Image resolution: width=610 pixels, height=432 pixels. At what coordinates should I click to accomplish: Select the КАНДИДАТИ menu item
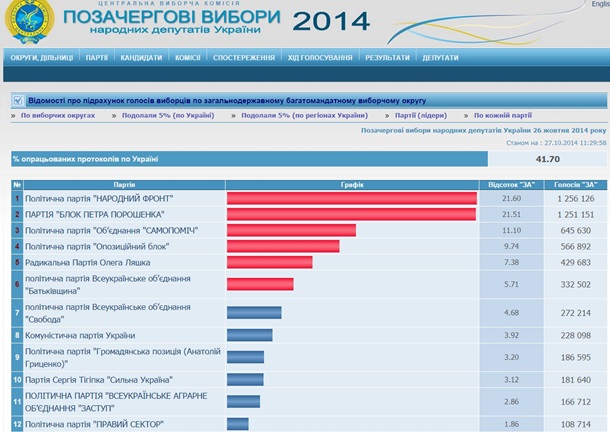click(x=141, y=58)
